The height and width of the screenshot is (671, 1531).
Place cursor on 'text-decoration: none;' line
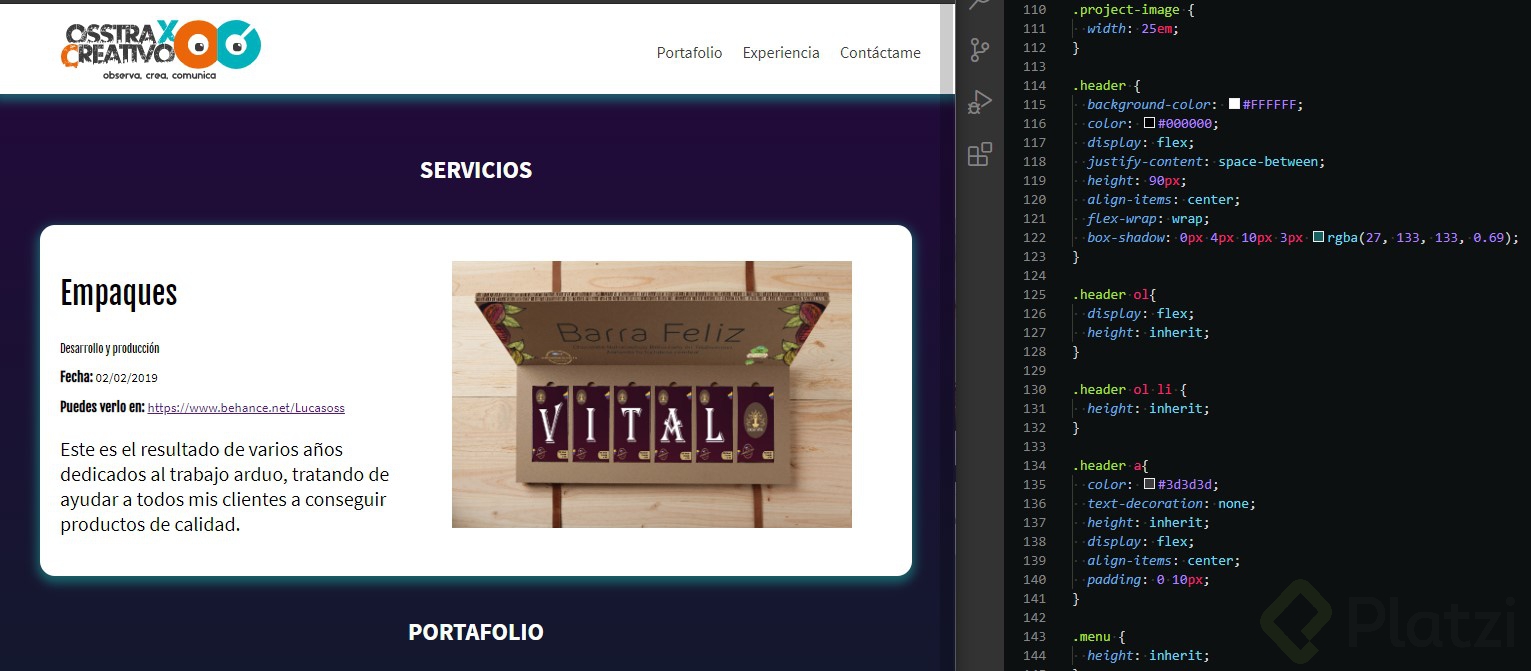click(1171, 503)
